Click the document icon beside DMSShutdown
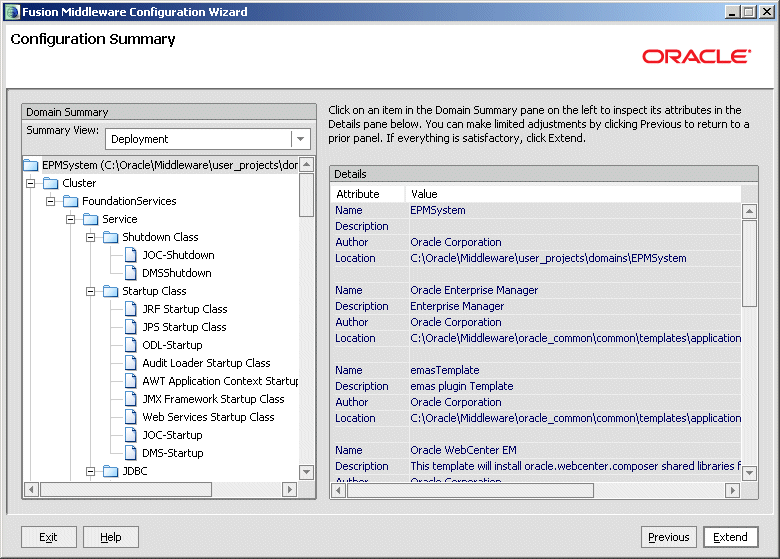780x559 pixels. 131,273
